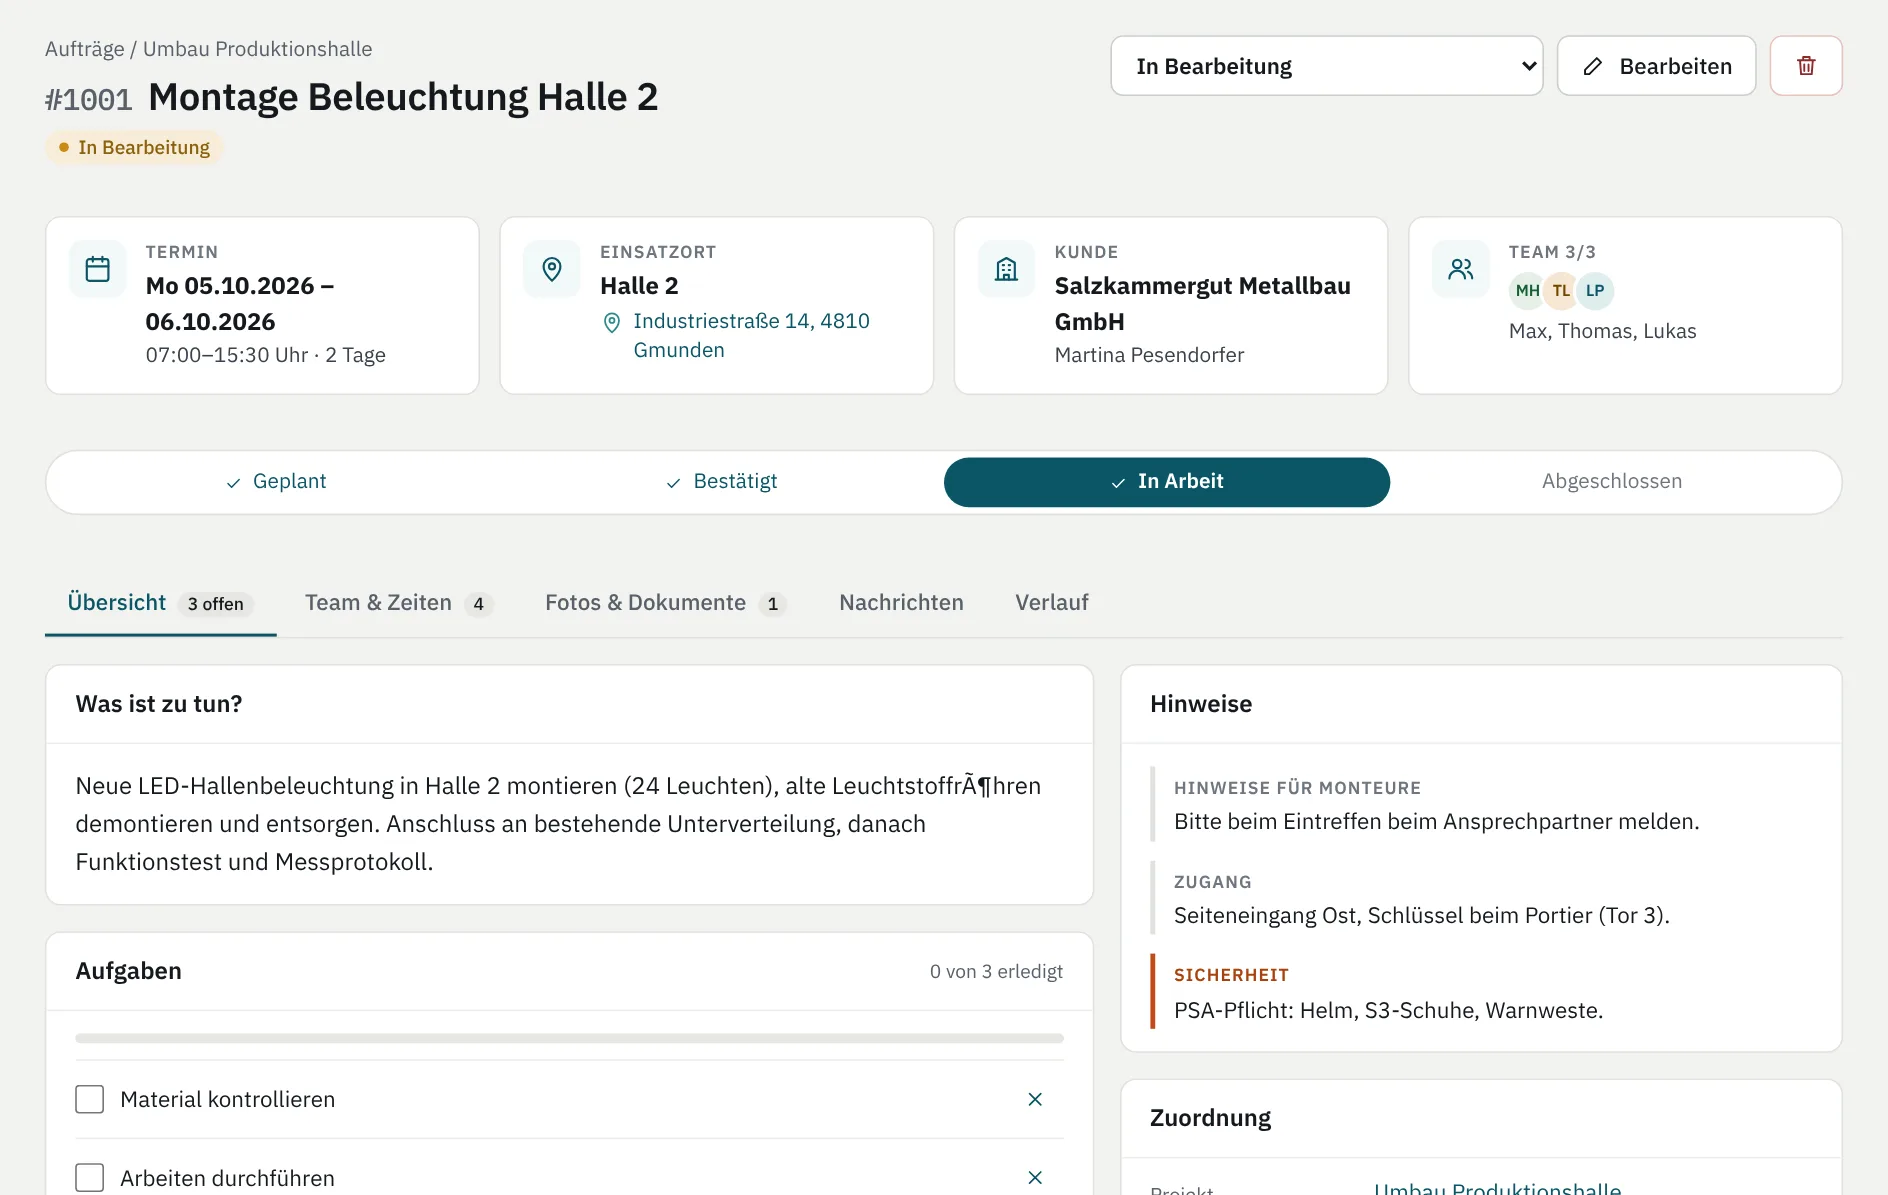The width and height of the screenshot is (1888, 1195).
Task: Open the Industriestraße 14 address link
Action: [751, 336]
